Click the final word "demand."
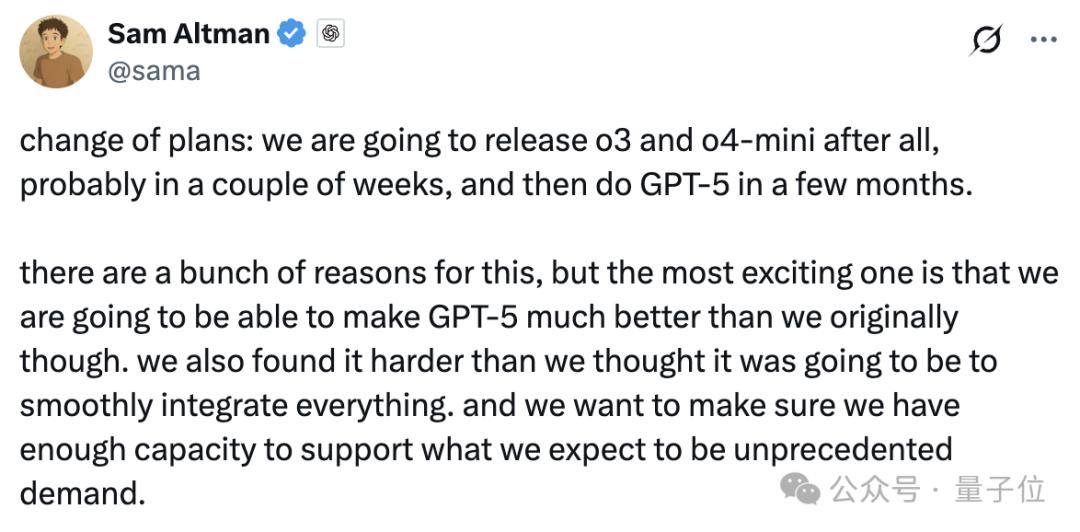 point(77,492)
